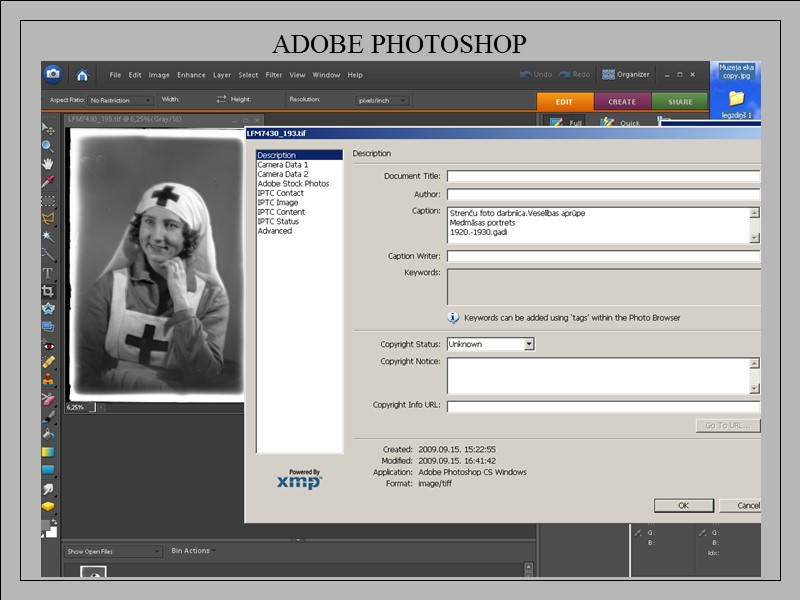Choose the Eyedropper tool
800x600 pixels.
pos(48,181)
